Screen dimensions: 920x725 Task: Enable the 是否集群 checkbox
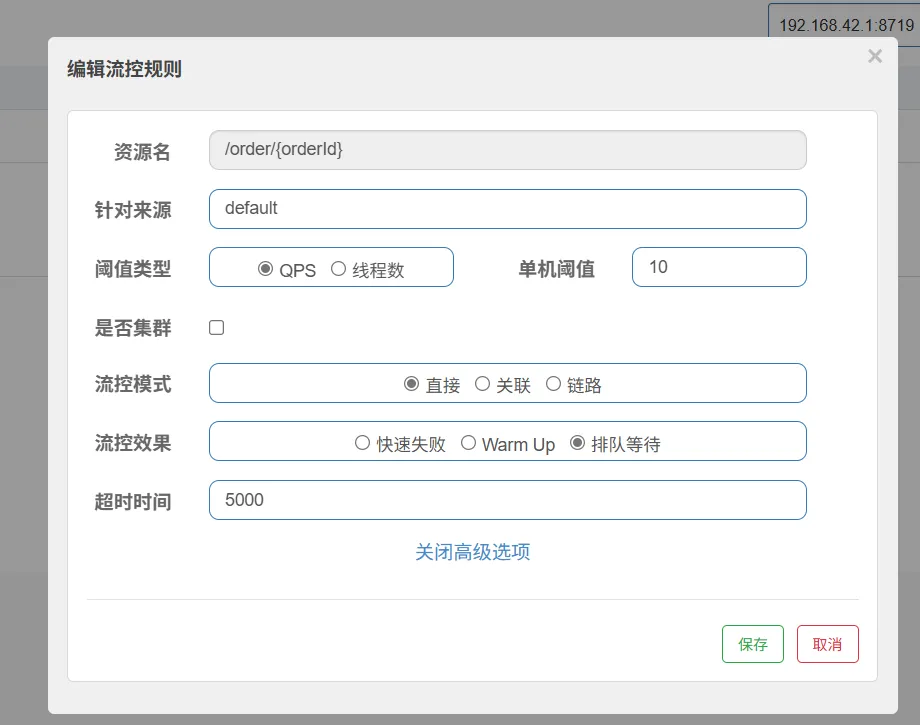tap(216, 328)
